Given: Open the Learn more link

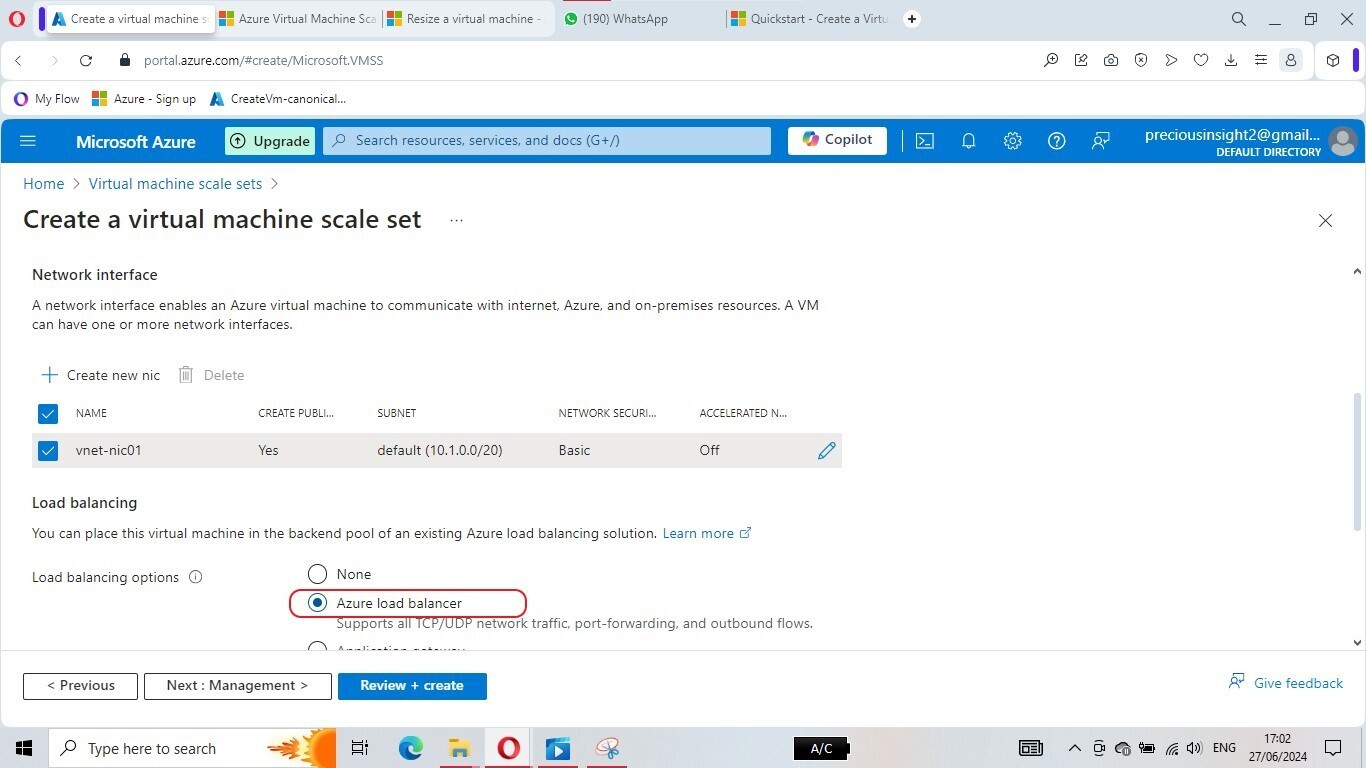Looking at the screenshot, I should pyautogui.click(x=707, y=533).
